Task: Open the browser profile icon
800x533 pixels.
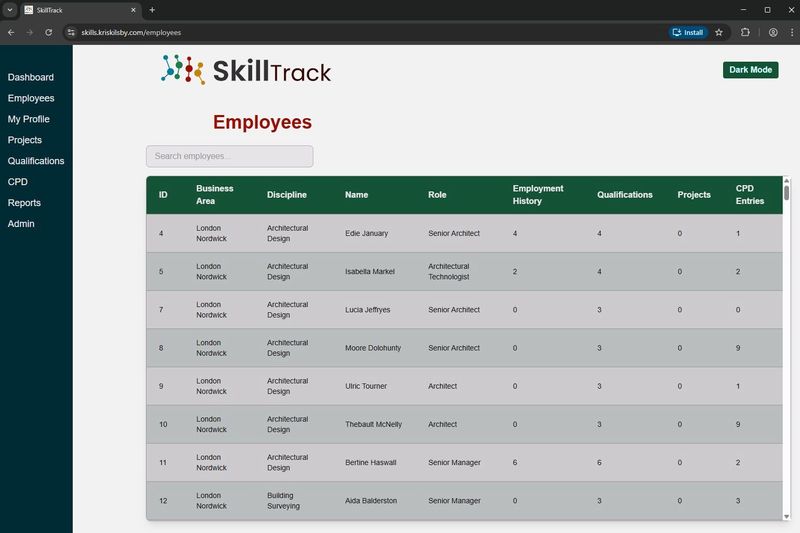Action: pos(773,32)
